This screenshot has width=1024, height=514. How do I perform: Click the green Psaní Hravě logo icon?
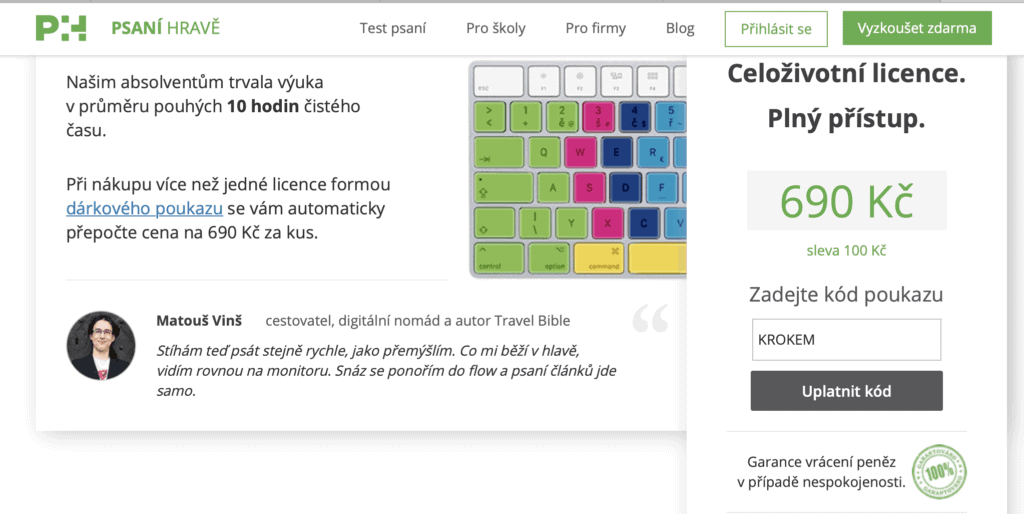61,28
